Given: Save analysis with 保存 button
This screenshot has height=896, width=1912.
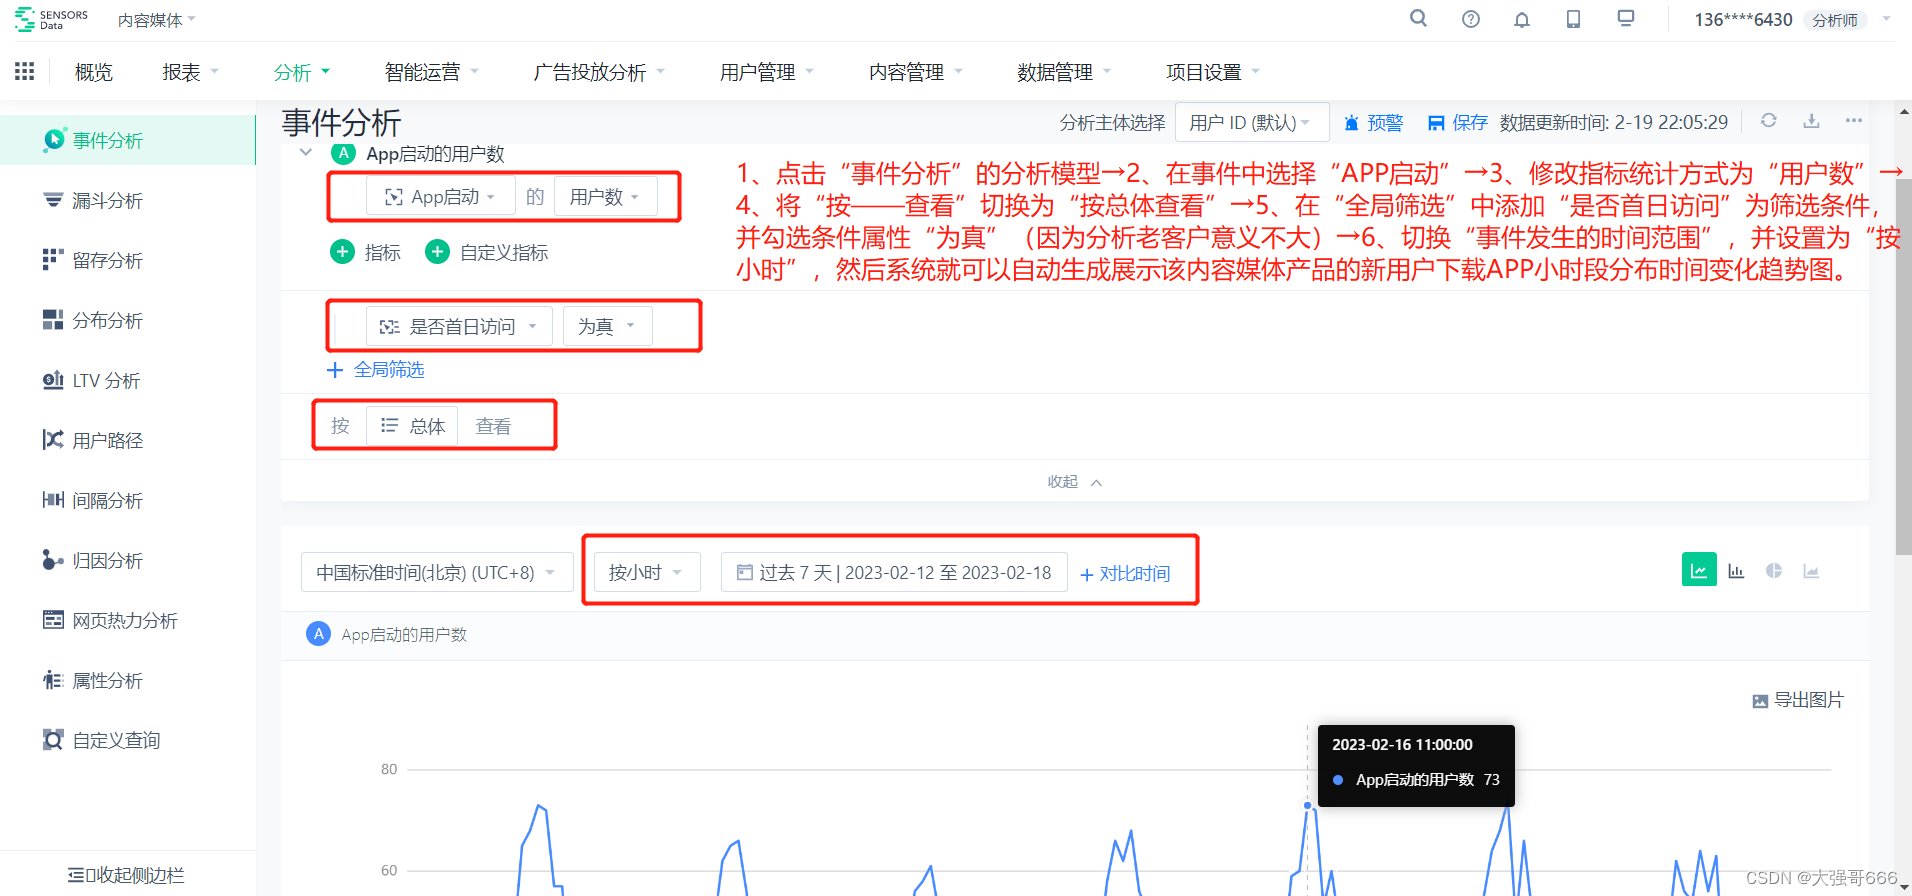Looking at the screenshot, I should [x=1457, y=123].
